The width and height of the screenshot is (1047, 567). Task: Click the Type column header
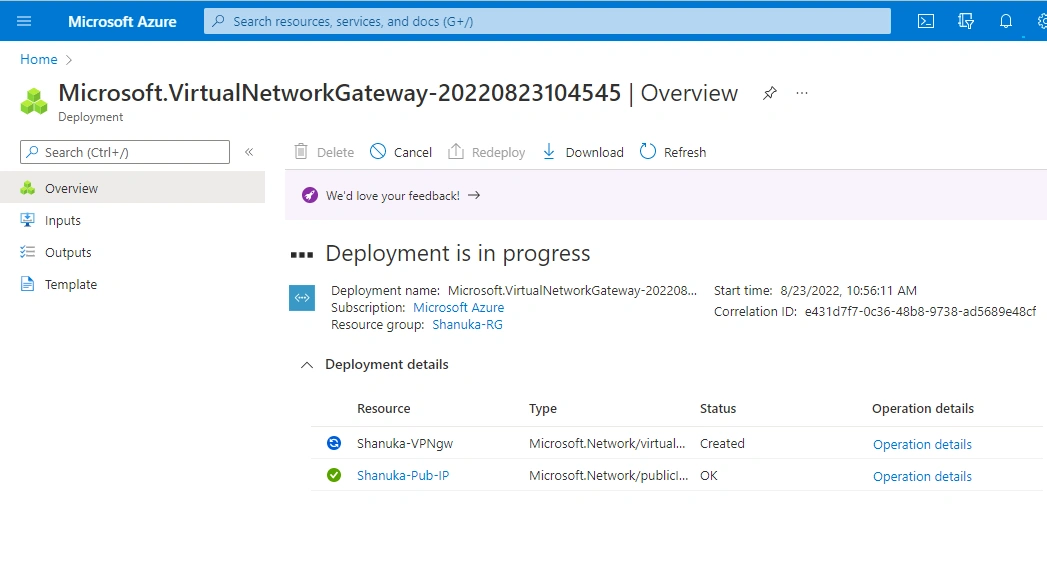click(543, 409)
